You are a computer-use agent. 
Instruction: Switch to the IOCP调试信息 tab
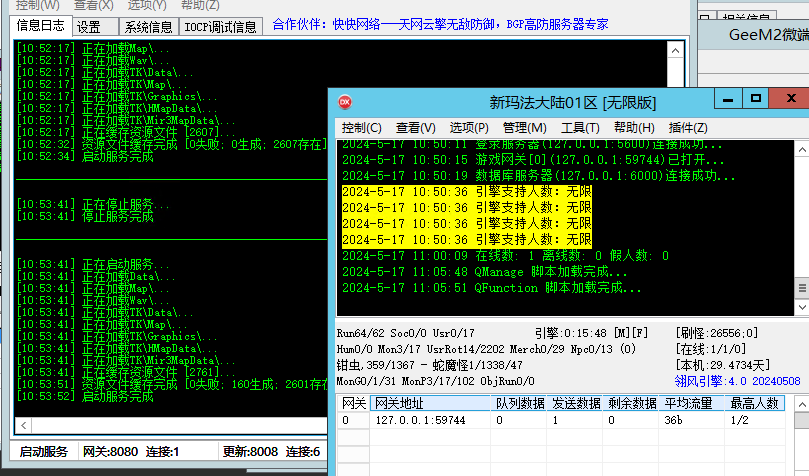pyautogui.click(x=221, y=27)
